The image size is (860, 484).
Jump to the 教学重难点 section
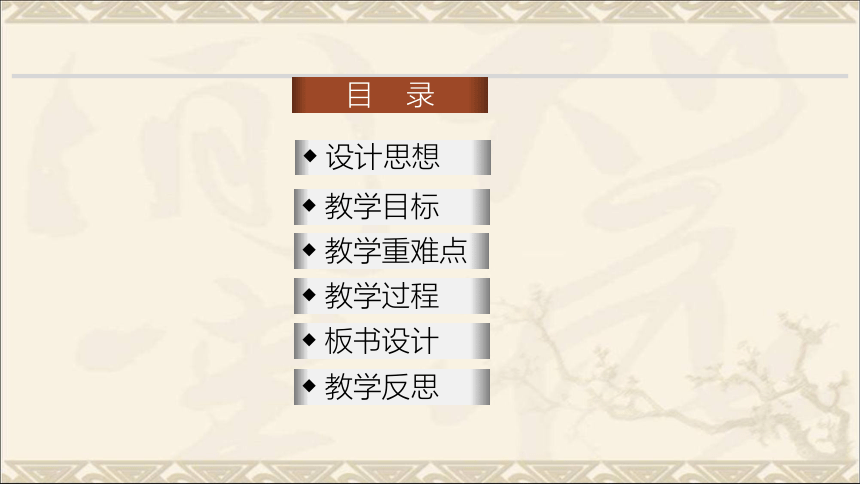[392, 251]
